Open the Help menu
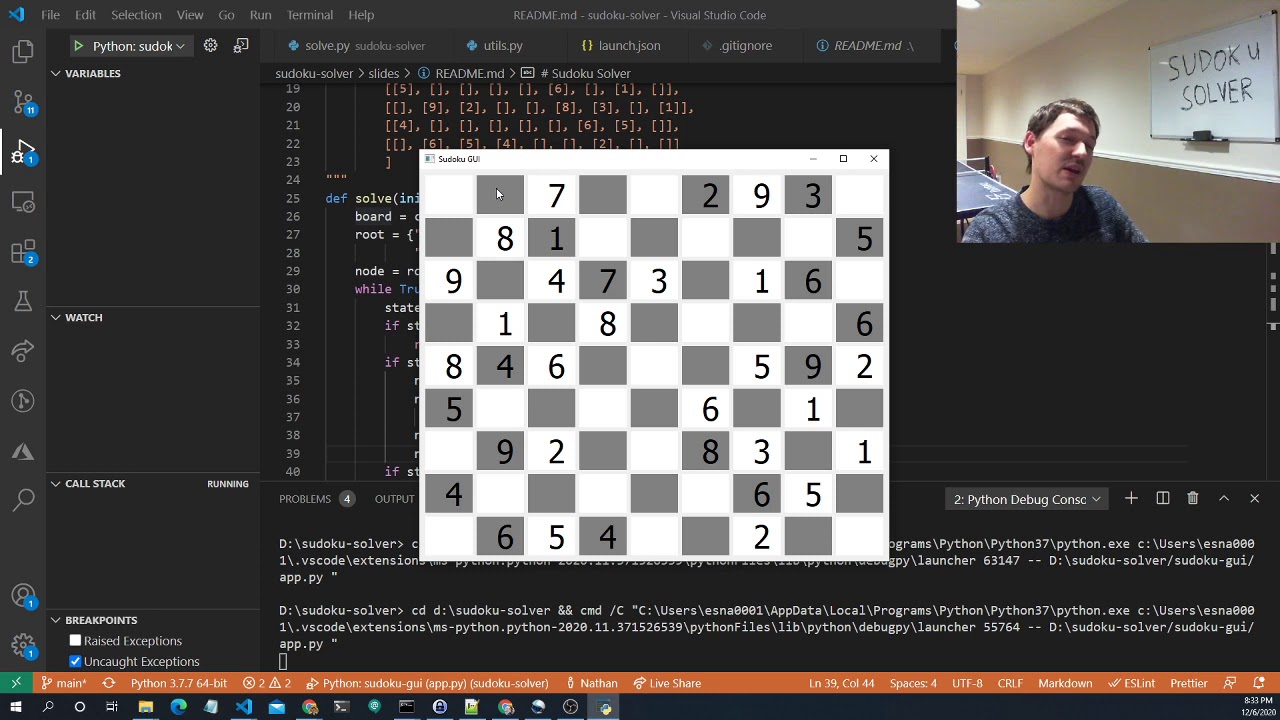1280x720 pixels. point(361,15)
